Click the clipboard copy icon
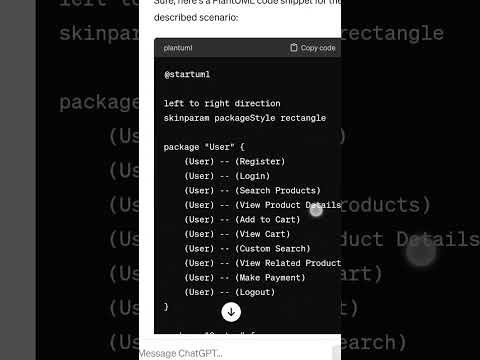 [293, 48]
